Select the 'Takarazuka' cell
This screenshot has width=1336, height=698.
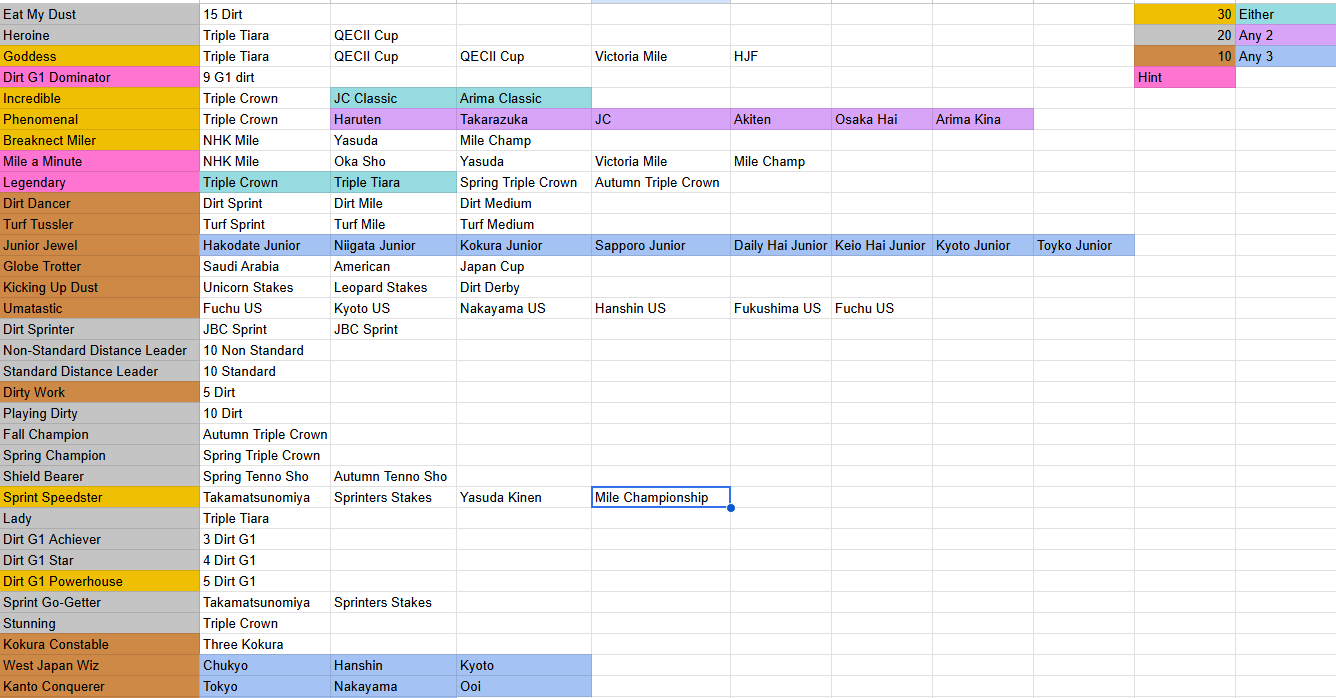[524, 119]
